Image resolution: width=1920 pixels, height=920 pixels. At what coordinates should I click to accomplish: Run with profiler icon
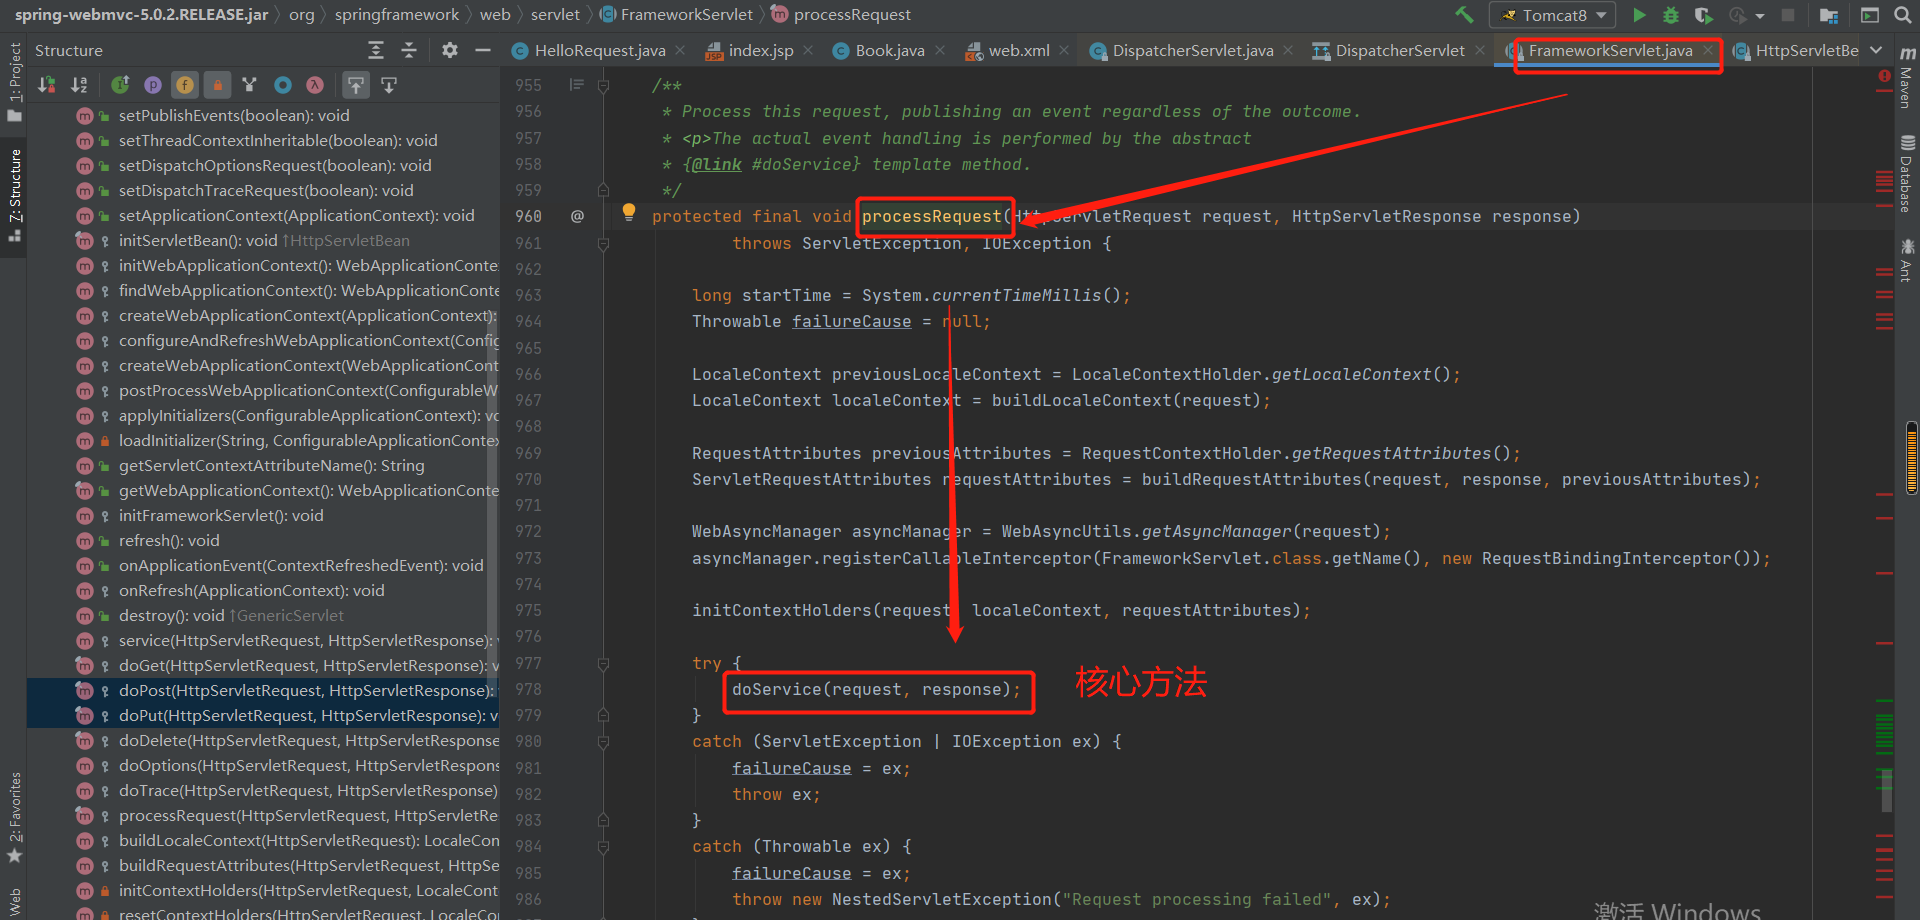[1738, 15]
